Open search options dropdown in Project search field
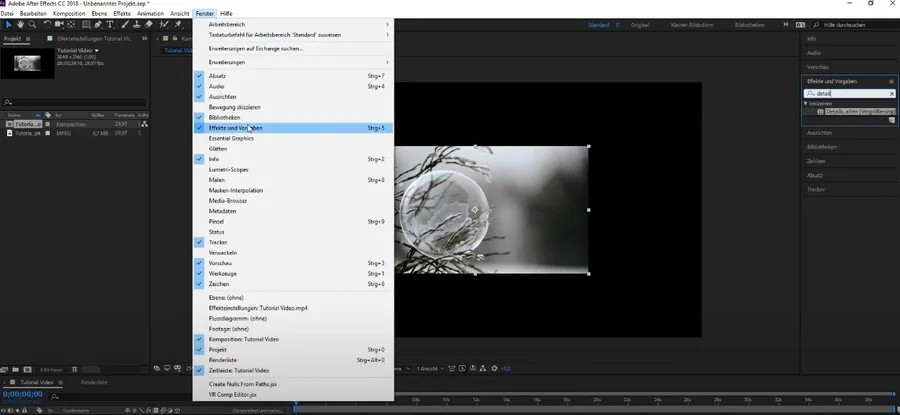 tap(7, 103)
